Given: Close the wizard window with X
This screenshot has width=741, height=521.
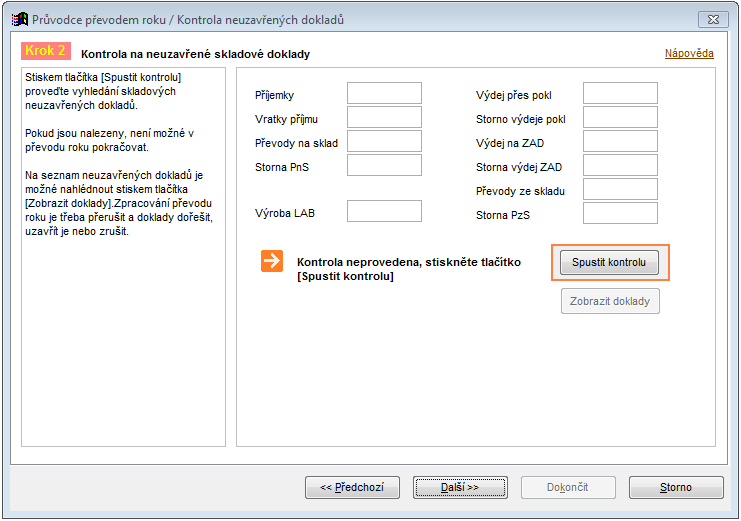Looking at the screenshot, I should [713, 19].
